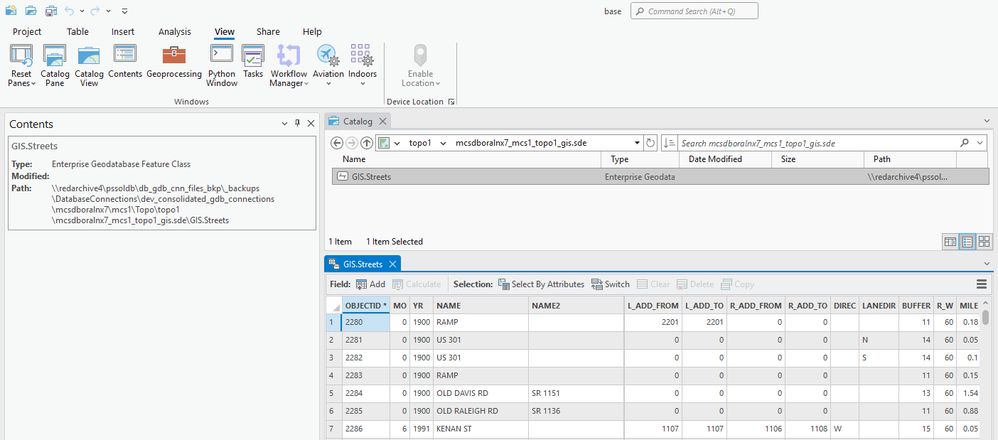Image resolution: width=998 pixels, height=440 pixels.
Task: Switch the catalog to tile view
Action: [984, 241]
